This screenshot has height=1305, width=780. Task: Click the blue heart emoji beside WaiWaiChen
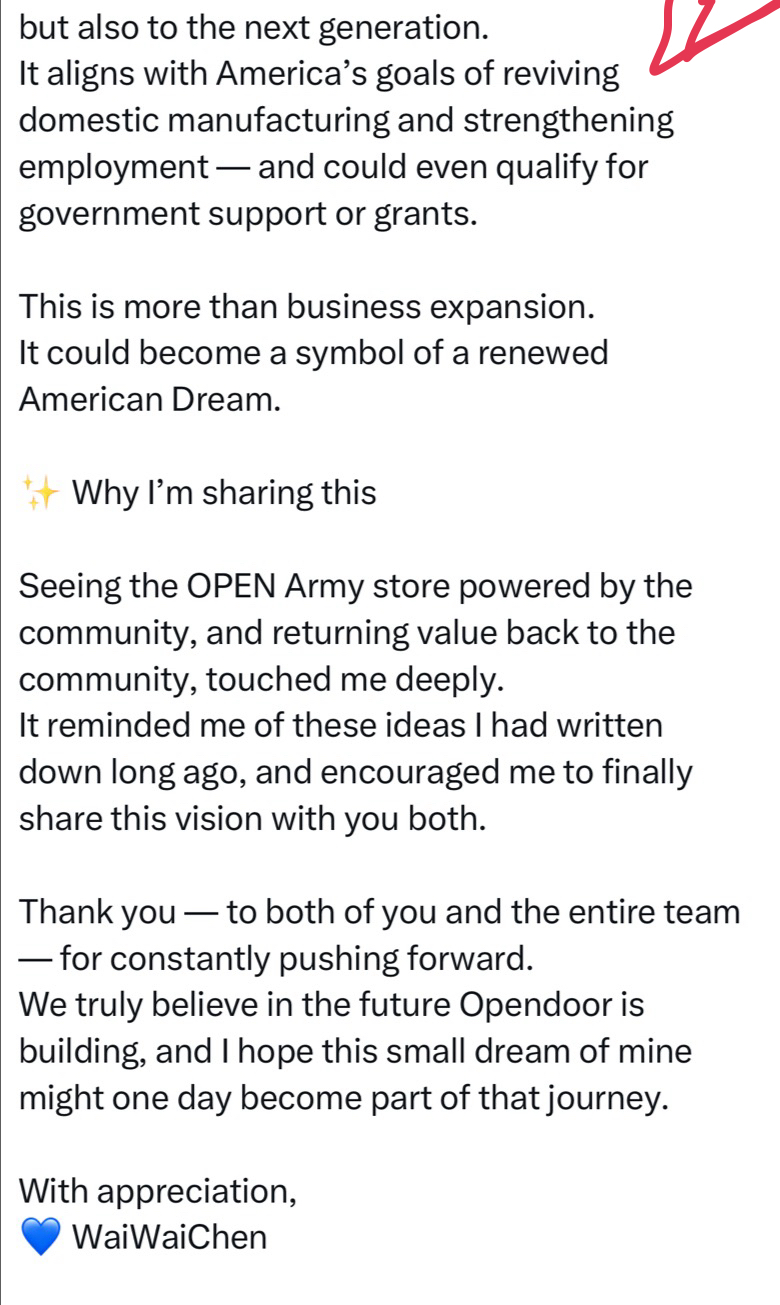pos(42,1238)
